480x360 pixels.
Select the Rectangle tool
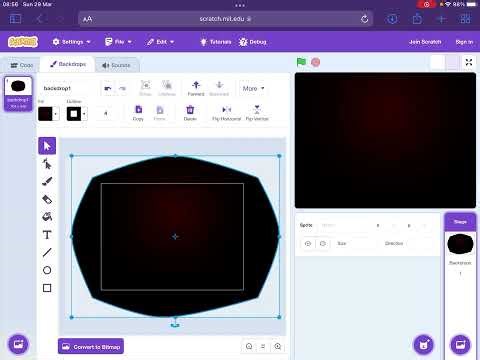click(47, 288)
